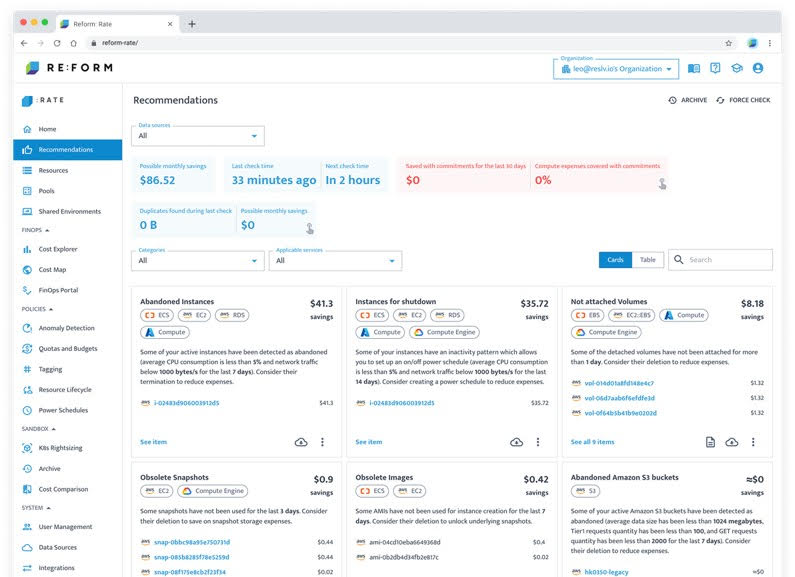Click the Tagging hash icon

(27, 369)
